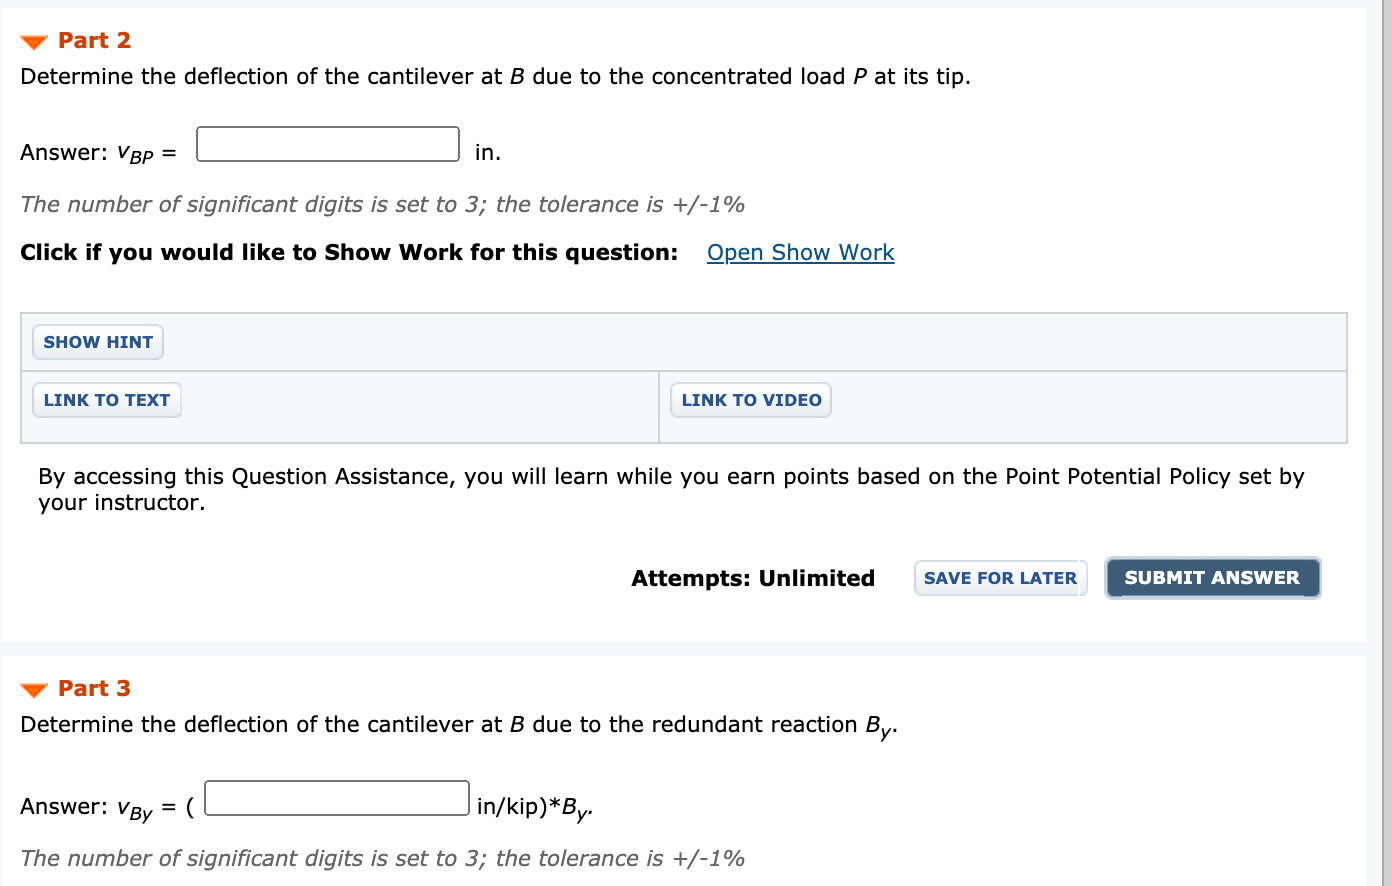Screen dimensions: 1392x886
Task: Open Show Work for Part 2
Action: 800,252
